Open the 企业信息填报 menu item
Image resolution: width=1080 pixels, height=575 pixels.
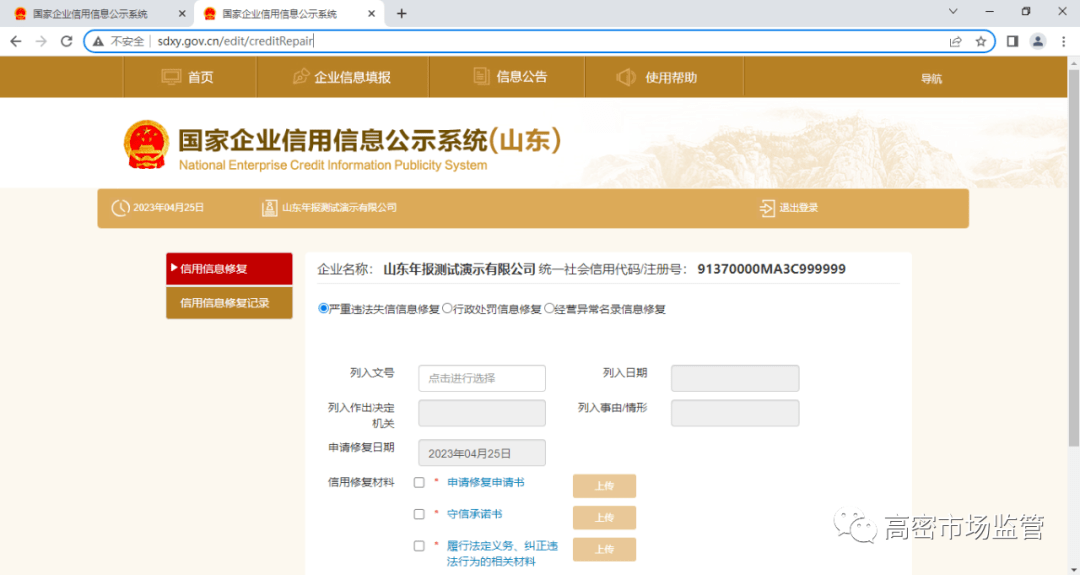coord(342,77)
